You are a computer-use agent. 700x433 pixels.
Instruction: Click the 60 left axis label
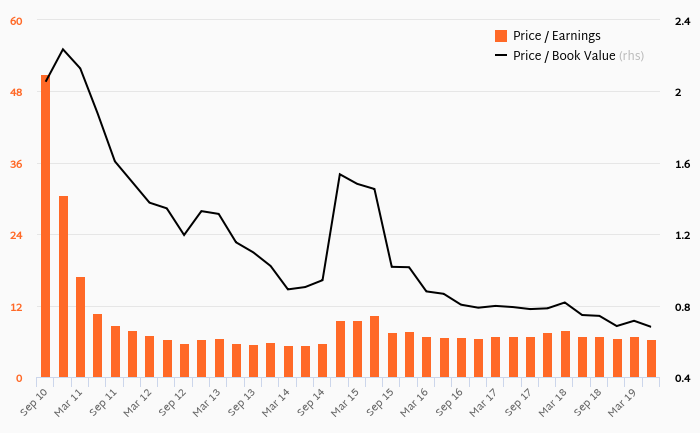(x=16, y=21)
